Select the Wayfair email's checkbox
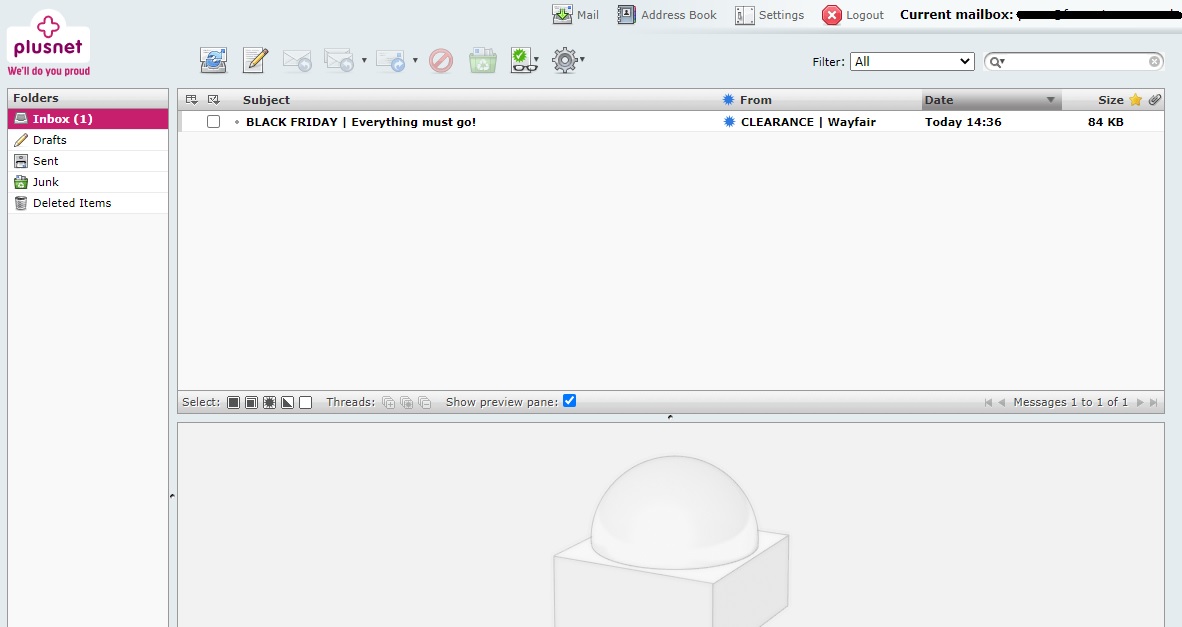This screenshot has height=627, width=1182. 213,121
